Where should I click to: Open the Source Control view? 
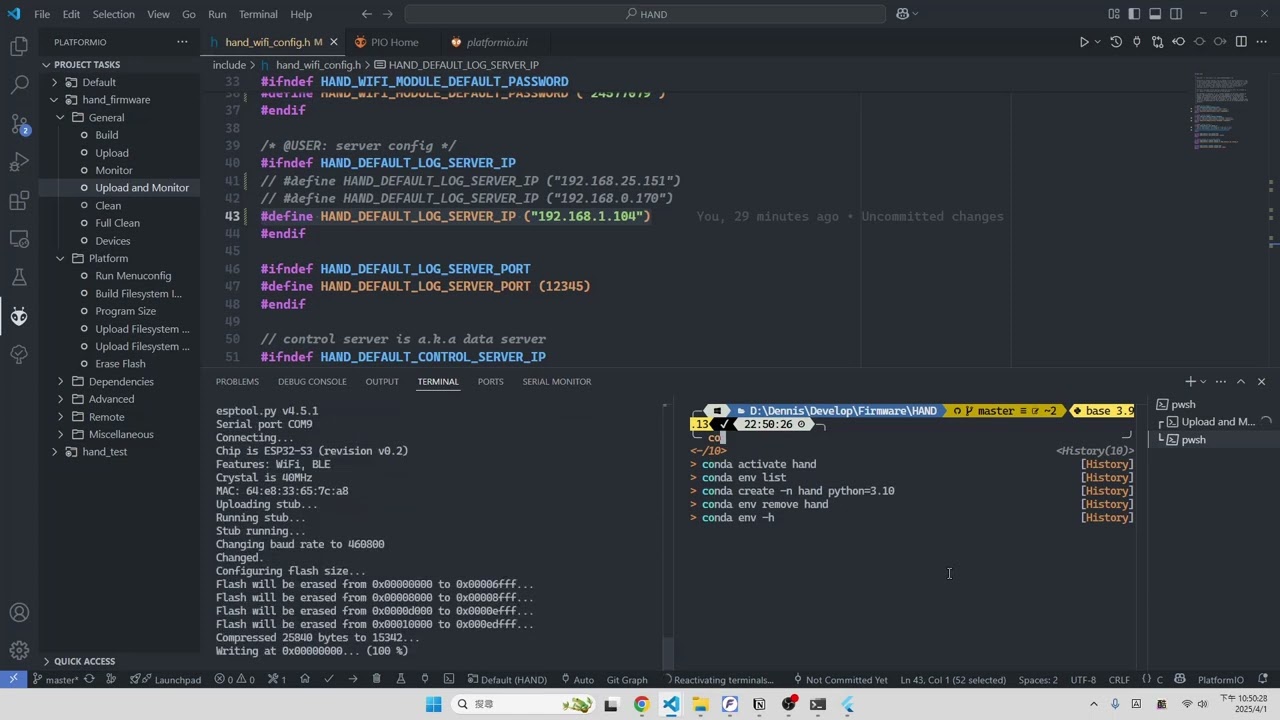(x=19, y=124)
